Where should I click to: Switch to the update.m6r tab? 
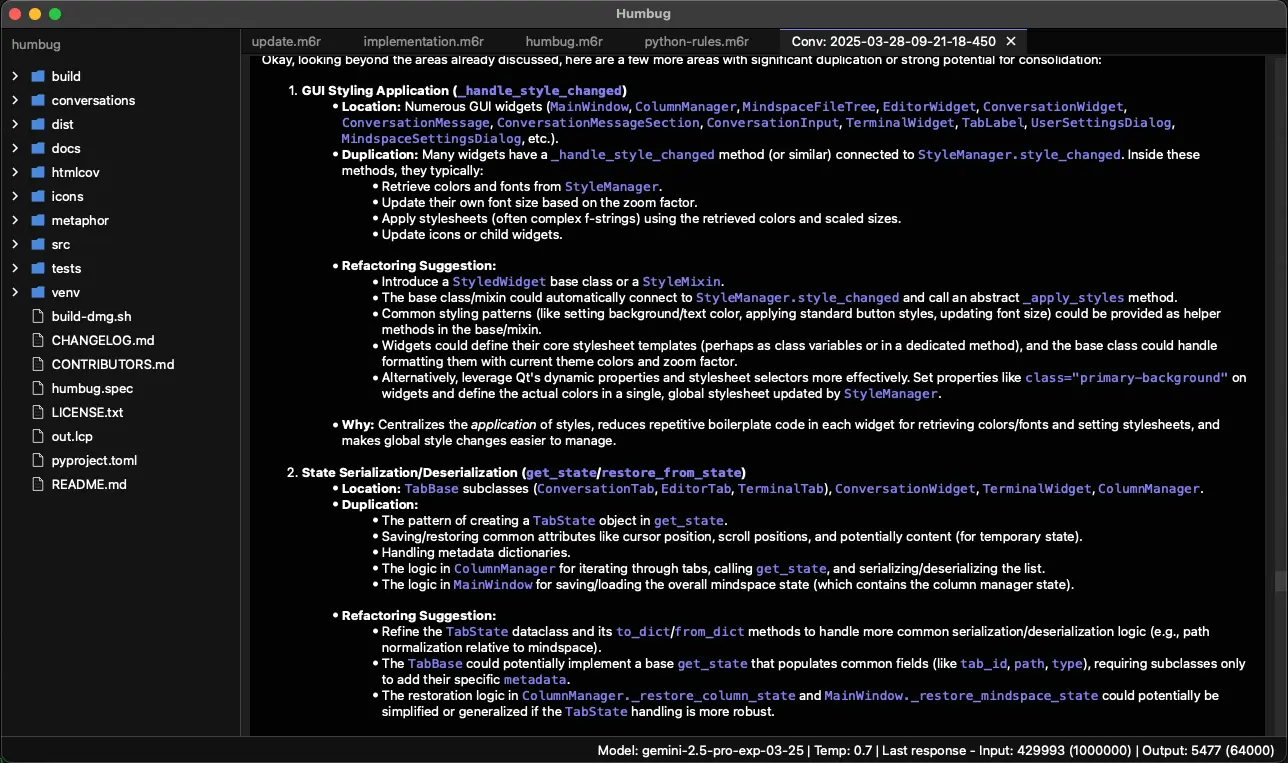coord(284,41)
